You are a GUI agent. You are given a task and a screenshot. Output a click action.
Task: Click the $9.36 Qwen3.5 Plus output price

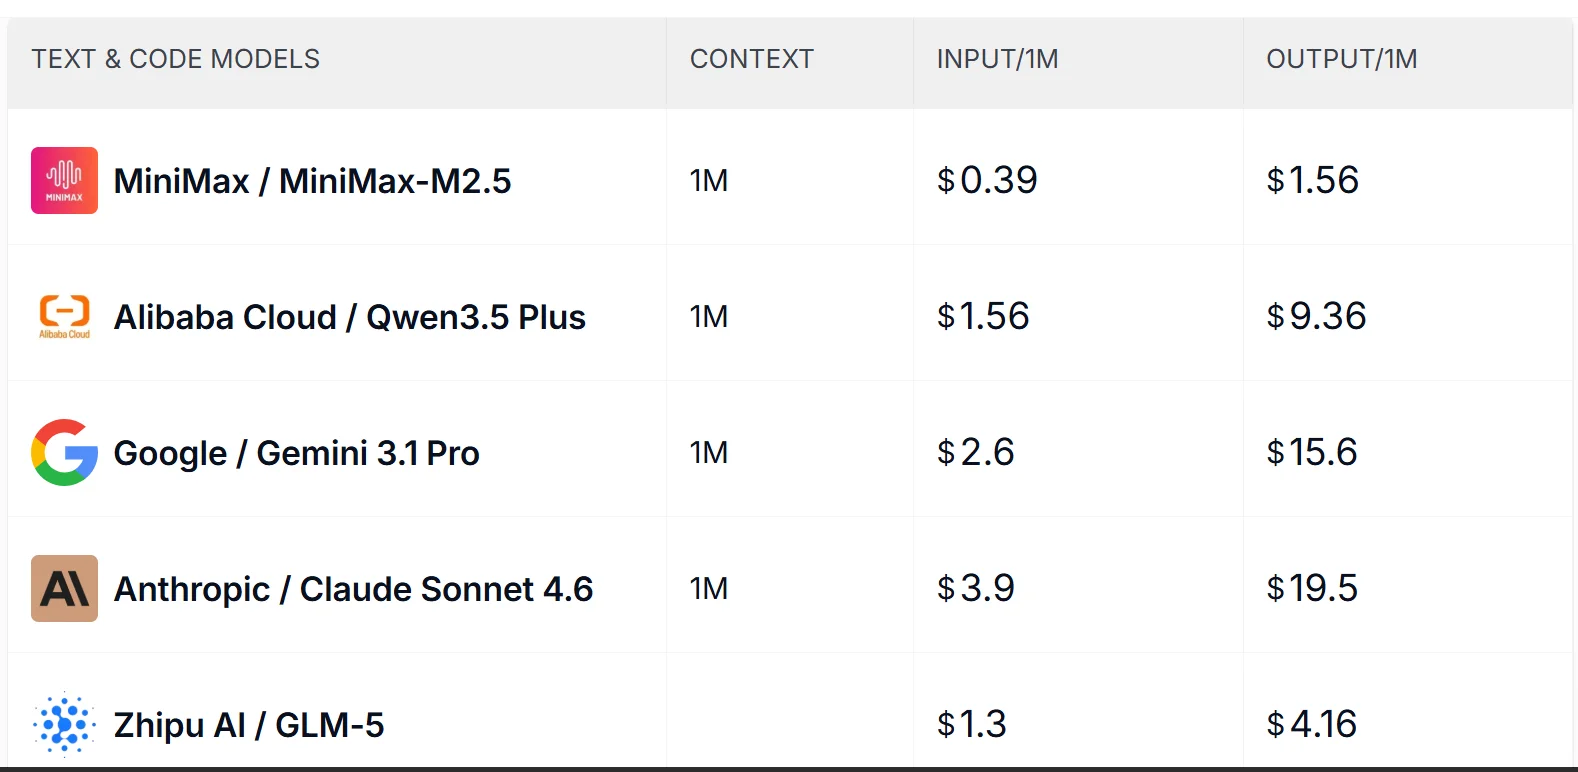[1316, 316]
